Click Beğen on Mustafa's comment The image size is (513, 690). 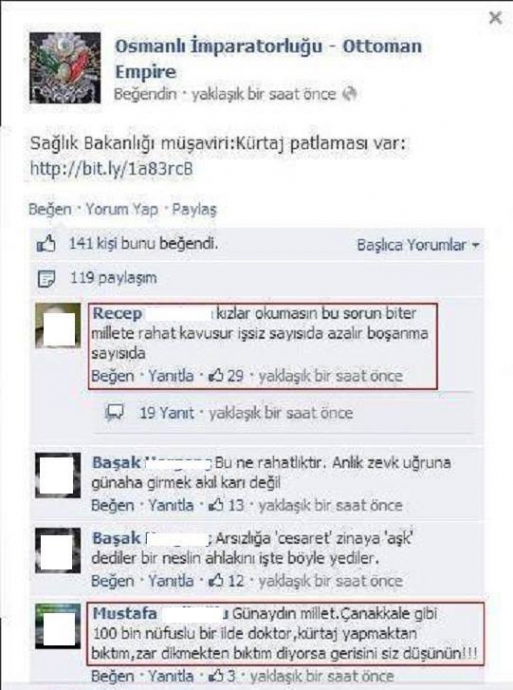pos(113,676)
